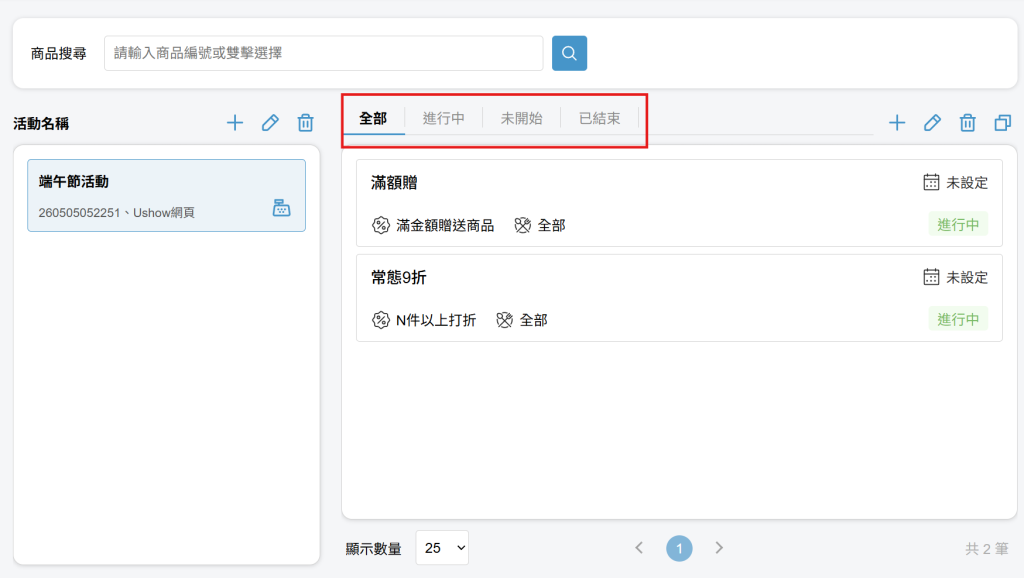The width and height of the screenshot is (1024, 578).
Task: Switch to the 進行中 tab
Action: pos(443,118)
